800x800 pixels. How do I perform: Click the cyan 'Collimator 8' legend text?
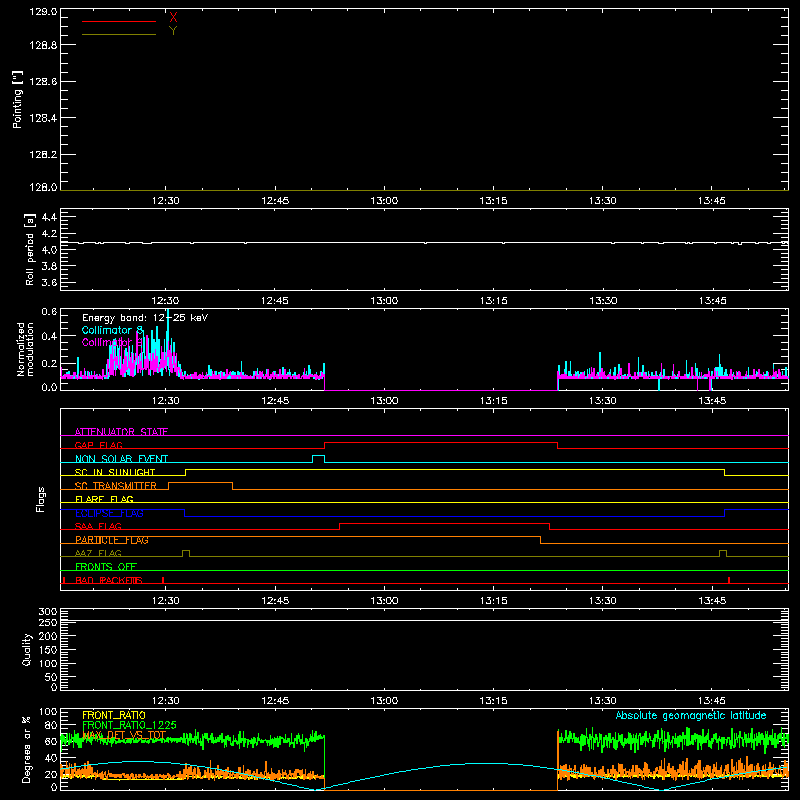point(112,330)
